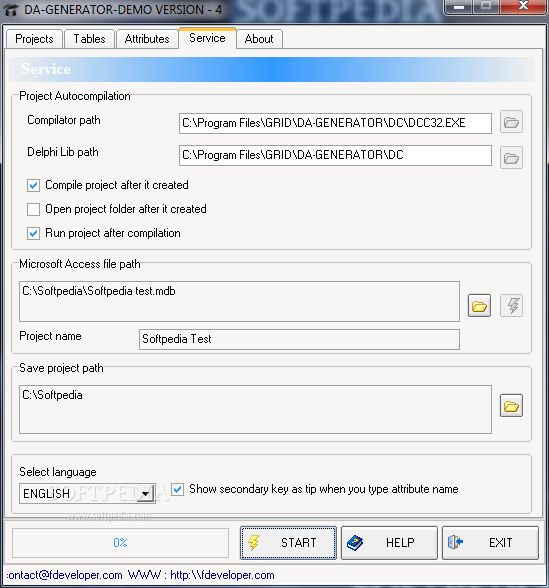549x588 pixels.
Task: Click the lightning icon beside Access file path
Action: [512, 306]
